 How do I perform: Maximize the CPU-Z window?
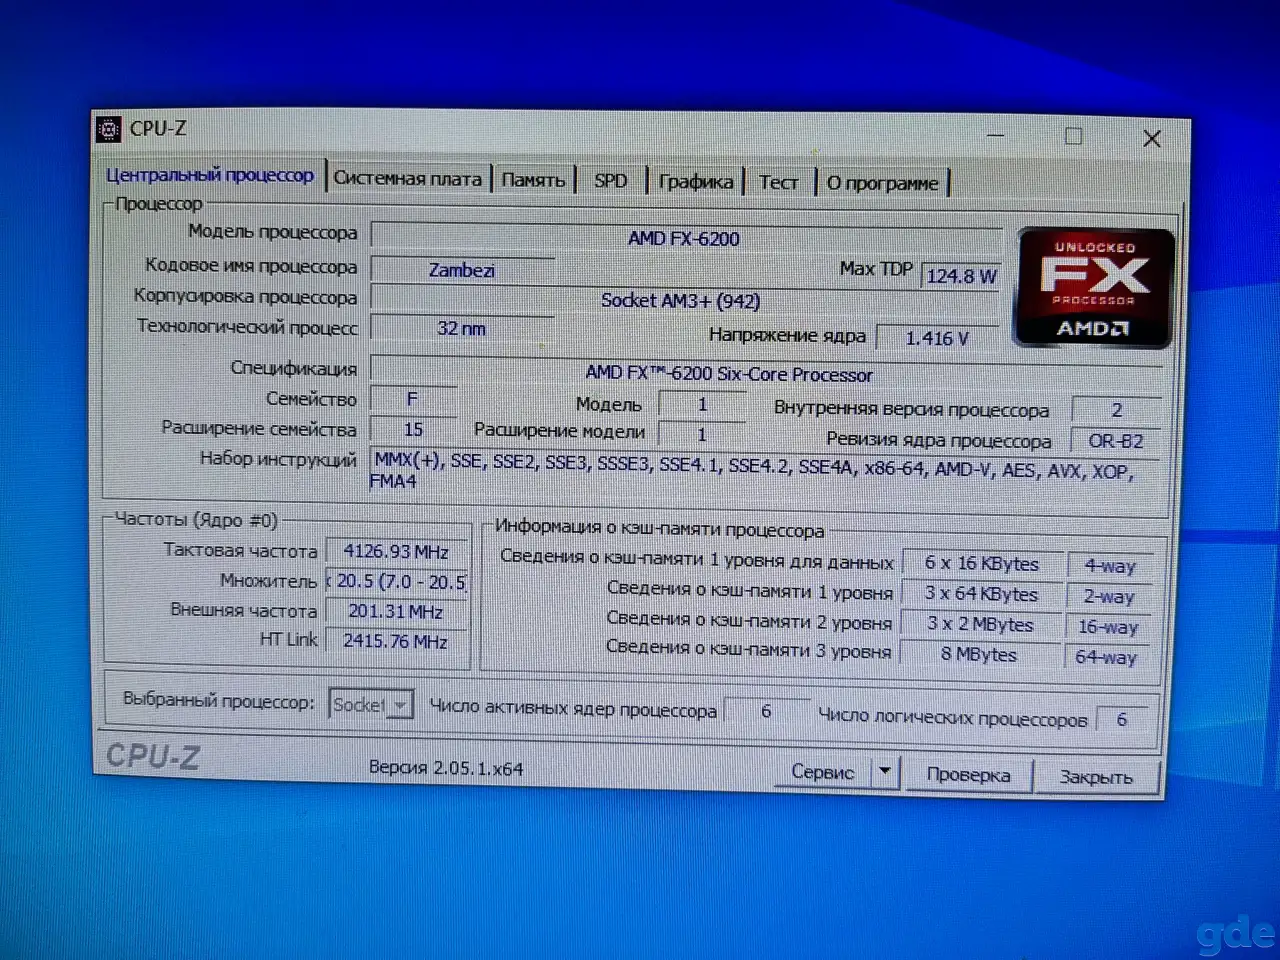(1073, 136)
